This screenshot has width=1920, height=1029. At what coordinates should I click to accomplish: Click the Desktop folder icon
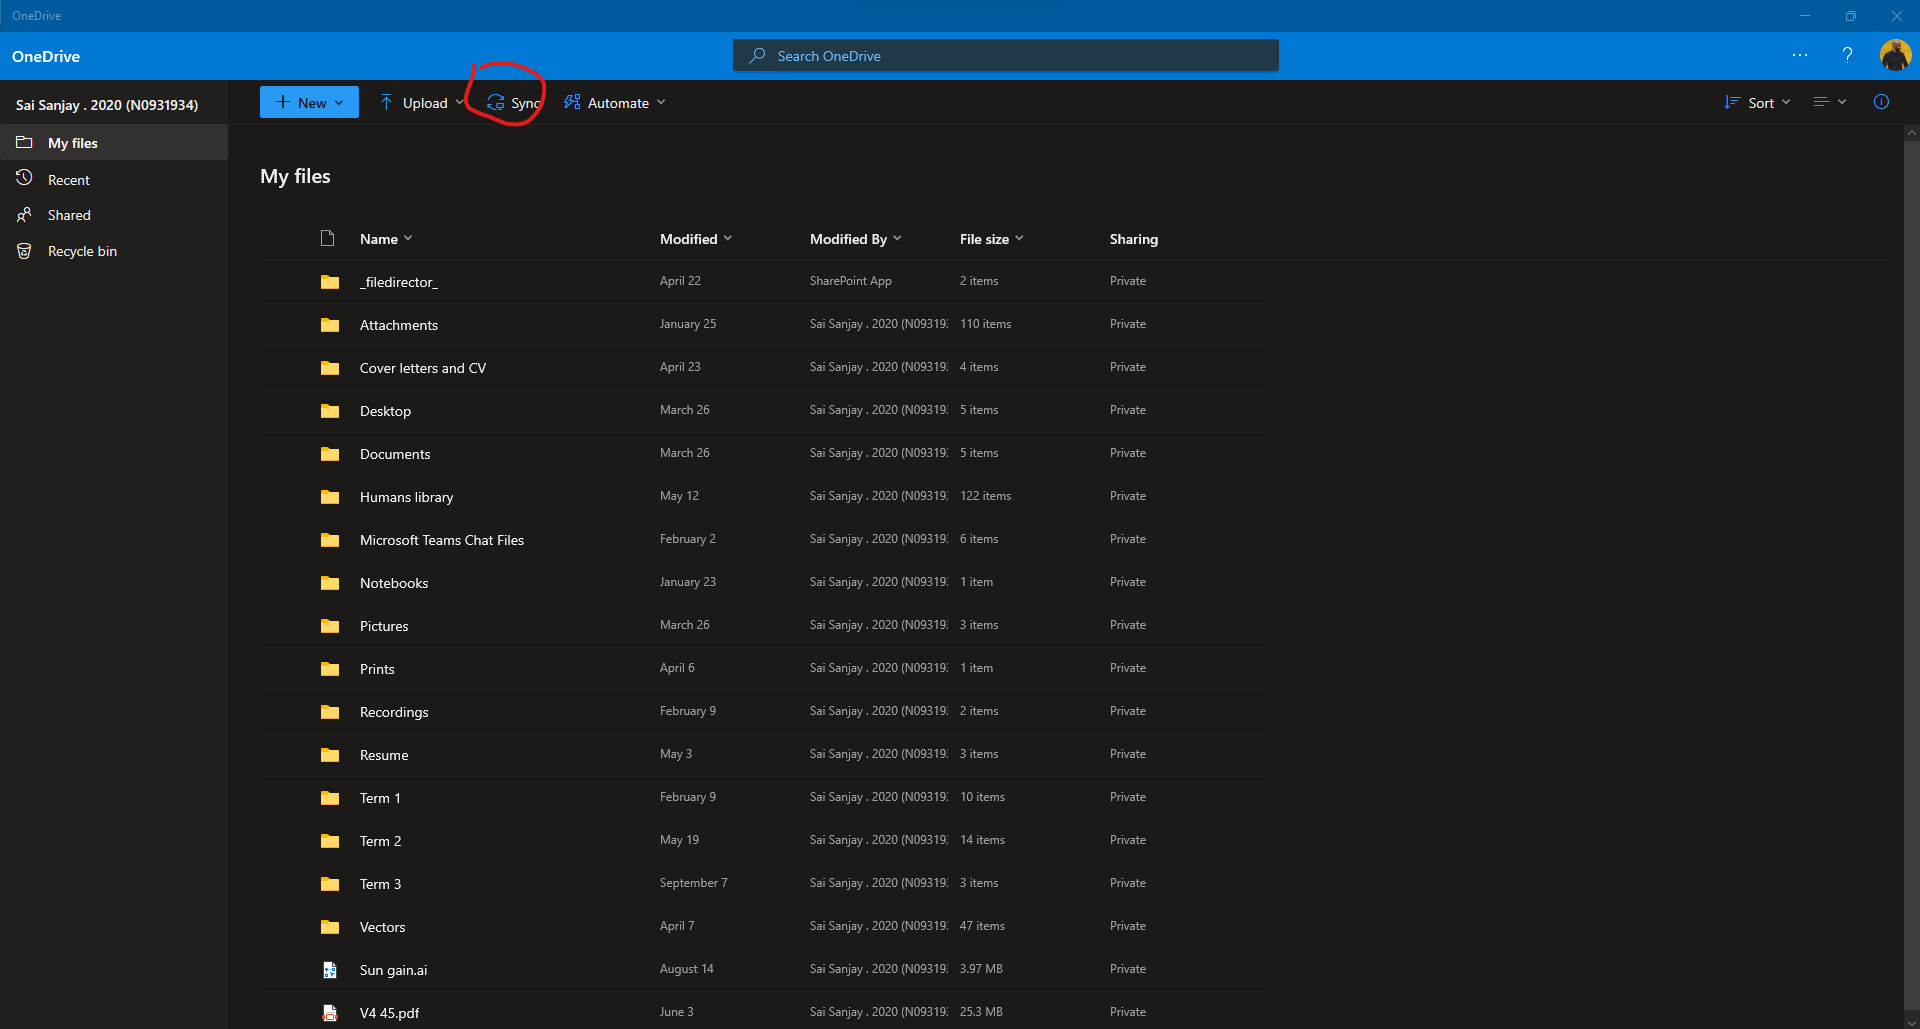click(x=330, y=411)
